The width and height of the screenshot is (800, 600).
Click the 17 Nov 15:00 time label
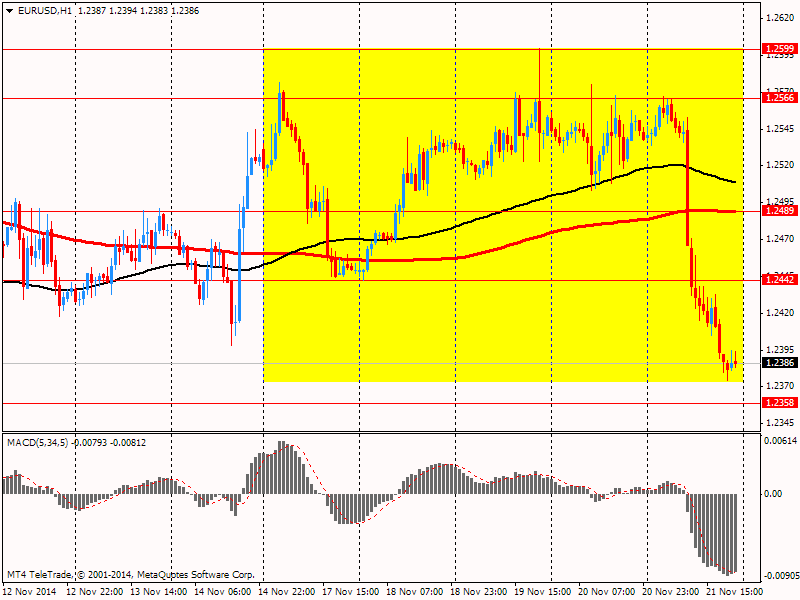pos(351,591)
